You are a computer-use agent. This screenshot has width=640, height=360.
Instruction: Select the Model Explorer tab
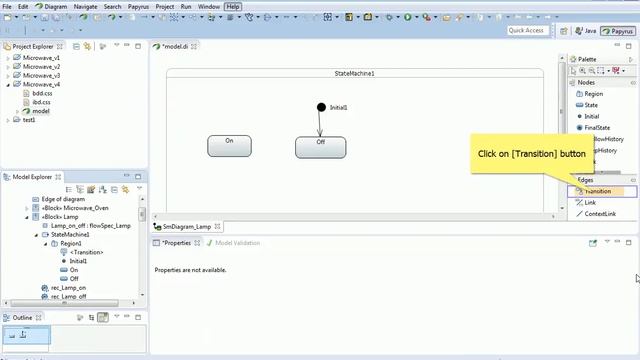(32, 177)
